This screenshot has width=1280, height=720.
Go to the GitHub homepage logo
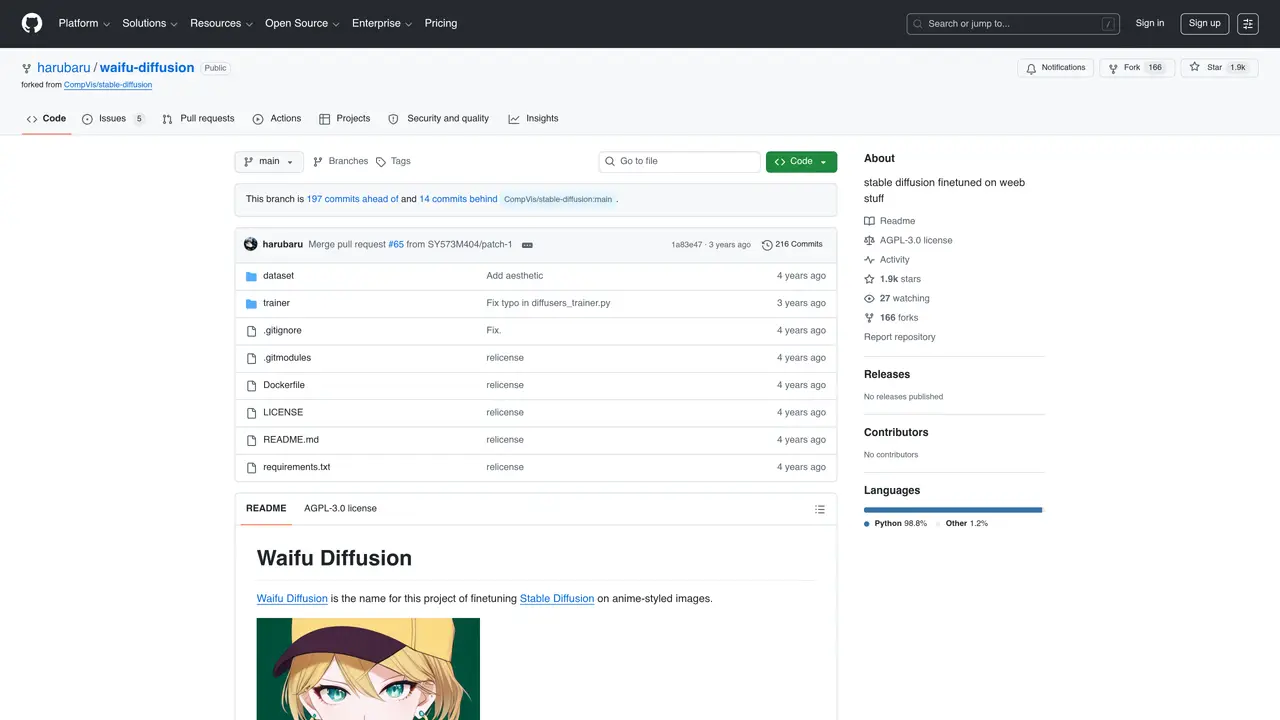coord(32,23)
